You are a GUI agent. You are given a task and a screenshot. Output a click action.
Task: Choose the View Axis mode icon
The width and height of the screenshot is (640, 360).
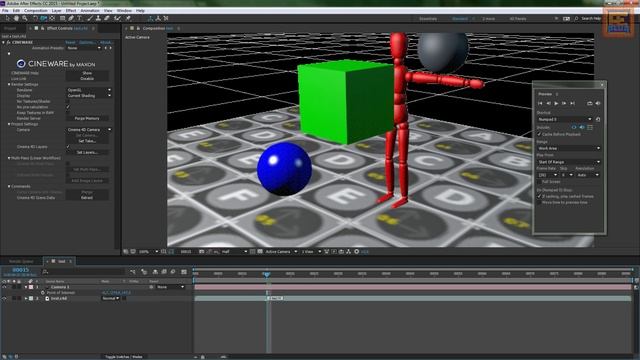click(x=166, y=18)
